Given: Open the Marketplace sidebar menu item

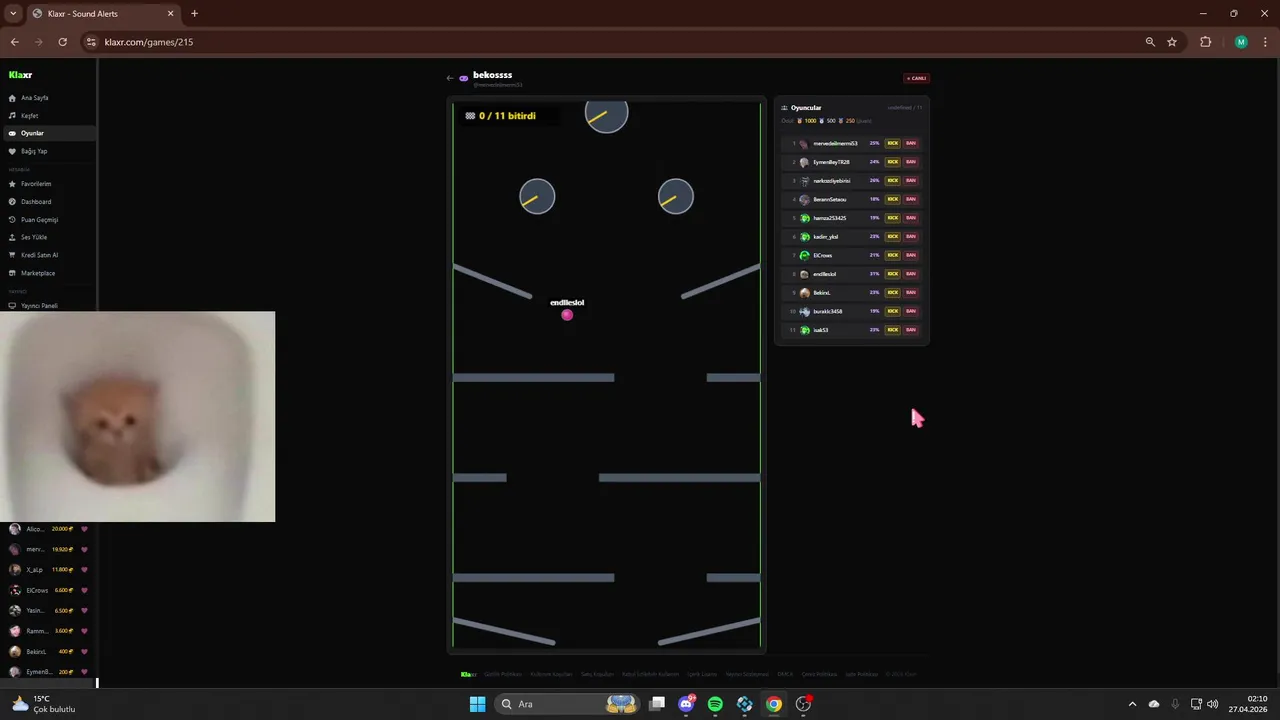Looking at the screenshot, I should click(x=48, y=273).
